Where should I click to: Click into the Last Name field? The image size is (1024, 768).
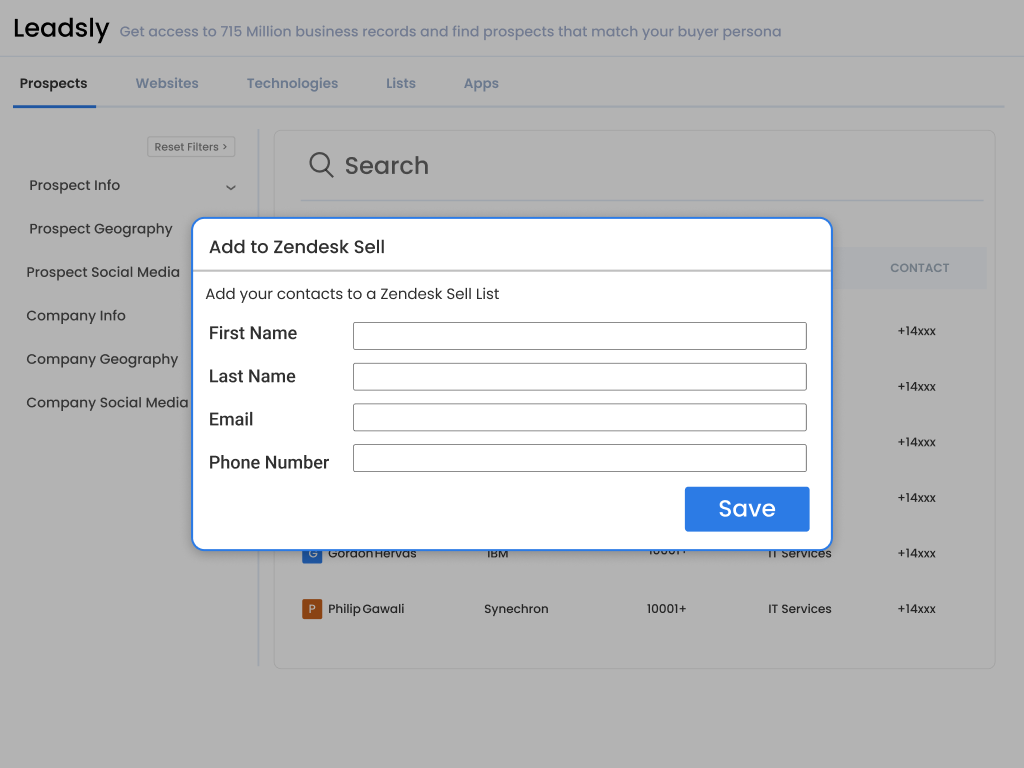(x=579, y=377)
